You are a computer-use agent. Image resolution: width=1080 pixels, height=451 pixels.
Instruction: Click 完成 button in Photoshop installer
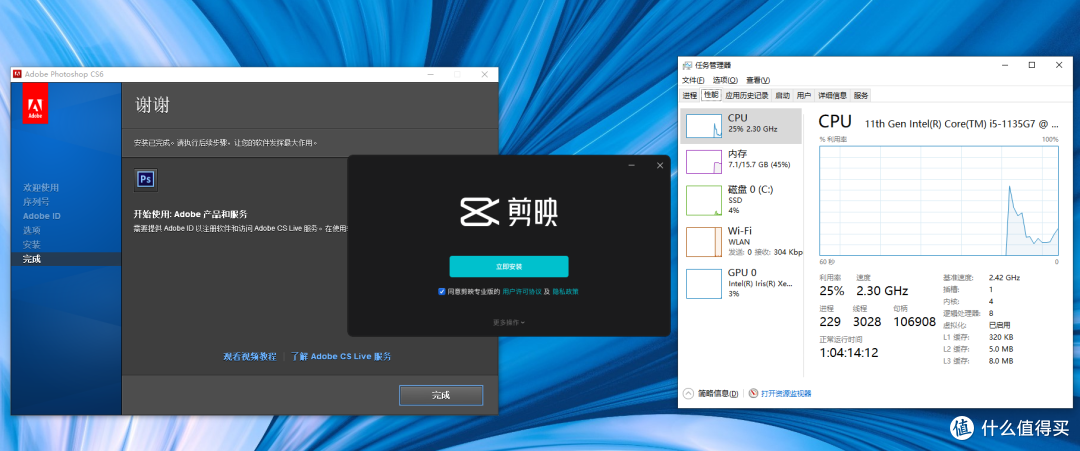(441, 395)
